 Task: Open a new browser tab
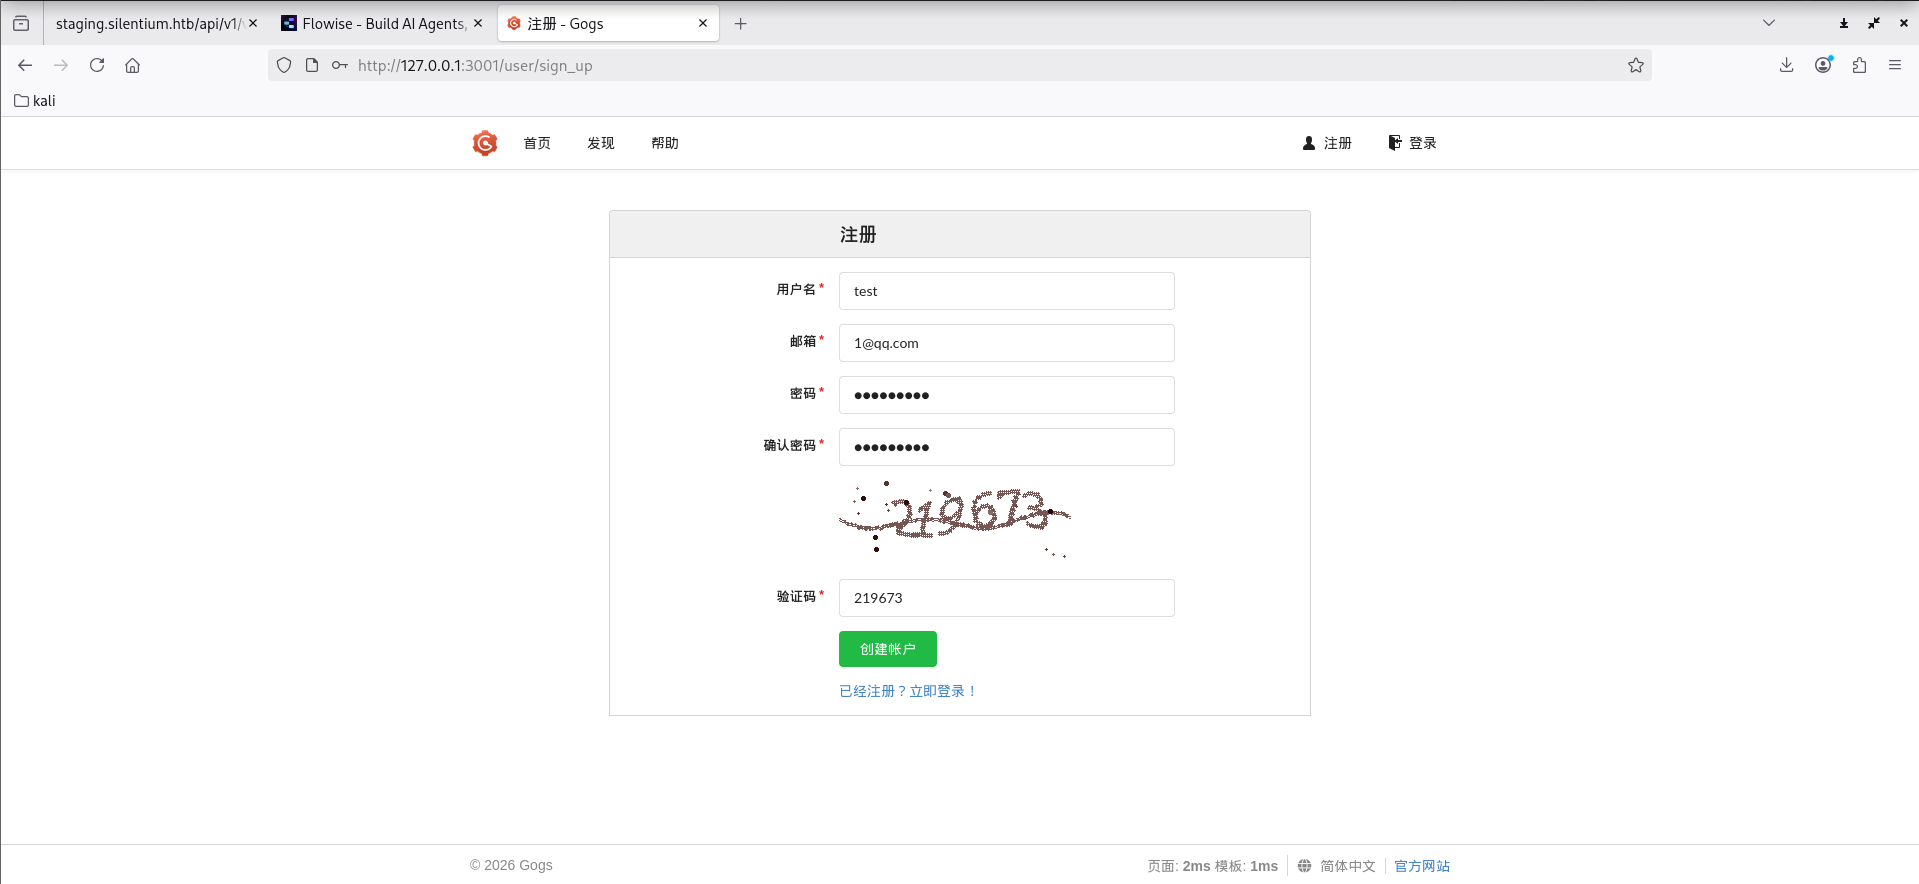click(x=740, y=23)
